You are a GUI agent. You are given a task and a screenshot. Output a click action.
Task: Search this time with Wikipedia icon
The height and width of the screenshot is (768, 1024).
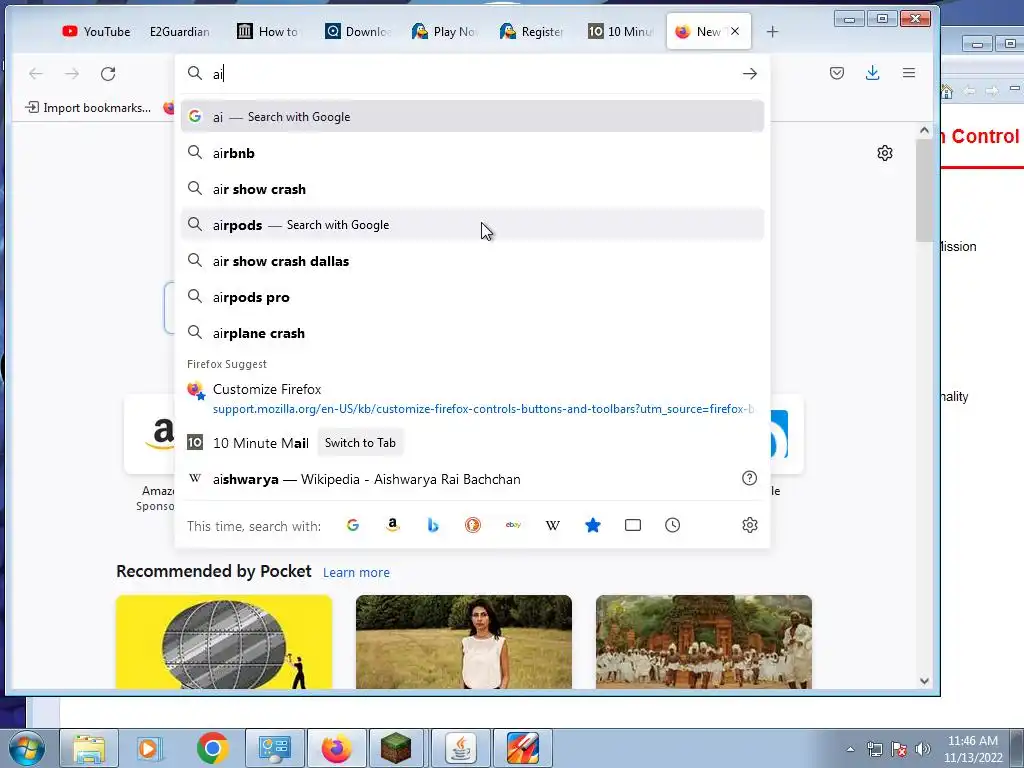(552, 525)
